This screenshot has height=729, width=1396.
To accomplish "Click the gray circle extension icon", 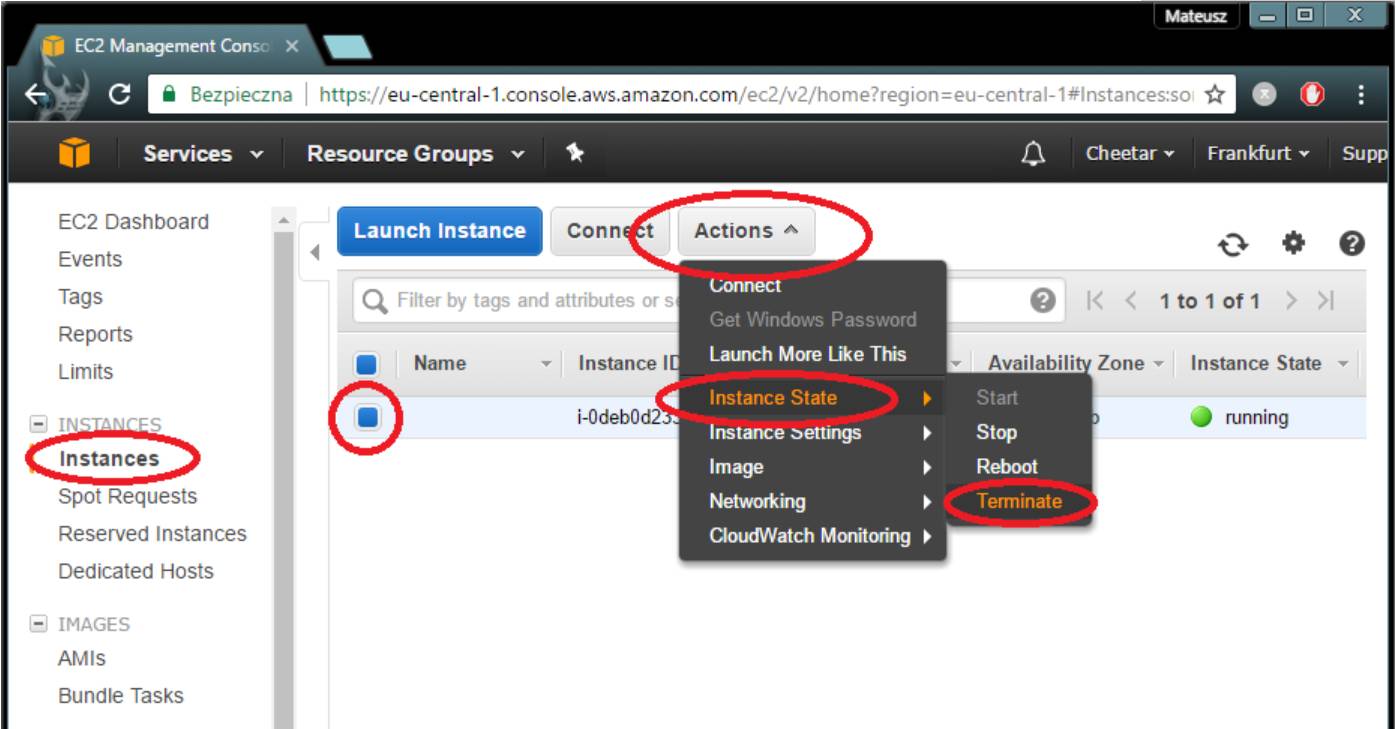I will click(1264, 95).
